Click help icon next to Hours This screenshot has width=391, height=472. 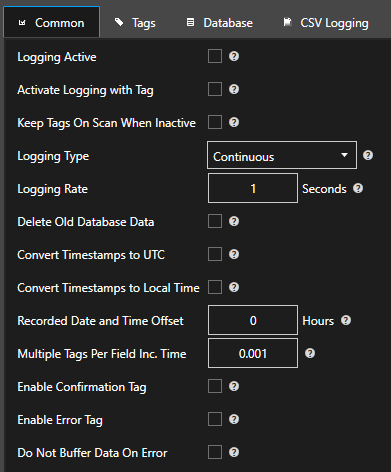pos(346,320)
